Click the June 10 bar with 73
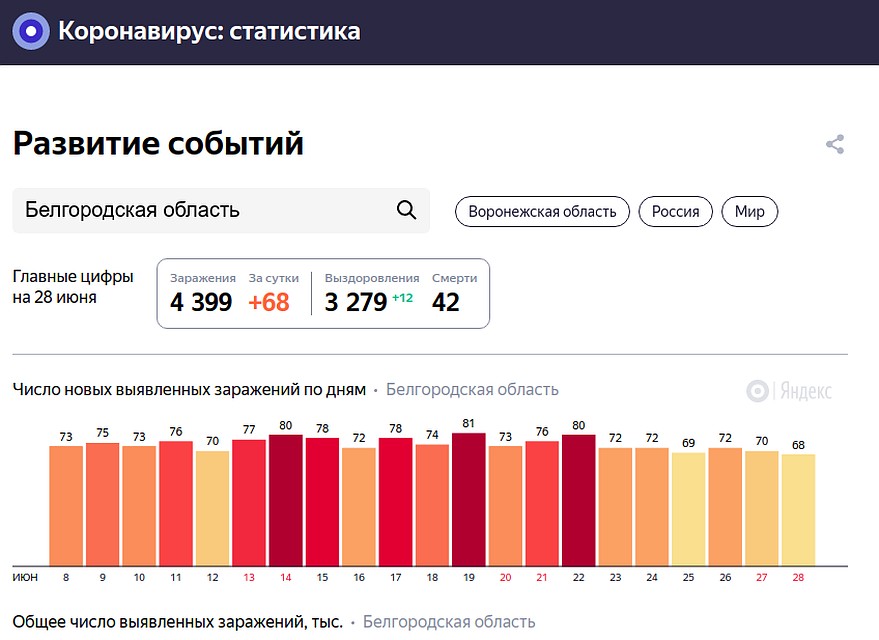The width and height of the screenshot is (879, 640). click(x=139, y=505)
